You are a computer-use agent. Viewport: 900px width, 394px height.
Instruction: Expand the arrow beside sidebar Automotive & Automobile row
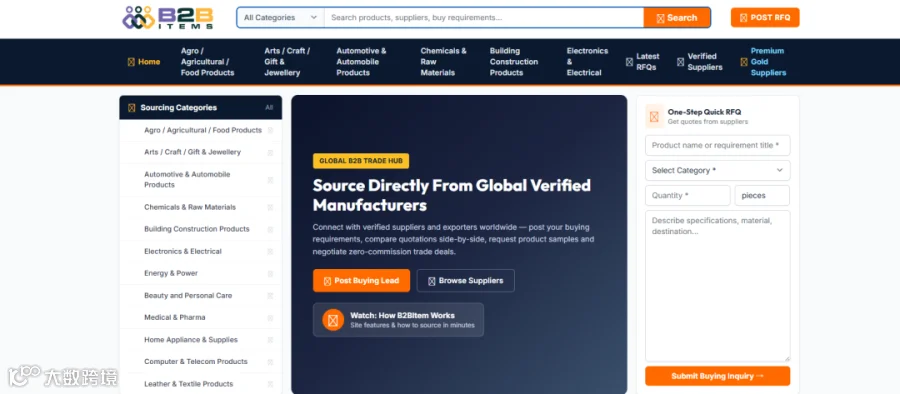pyautogui.click(x=270, y=180)
